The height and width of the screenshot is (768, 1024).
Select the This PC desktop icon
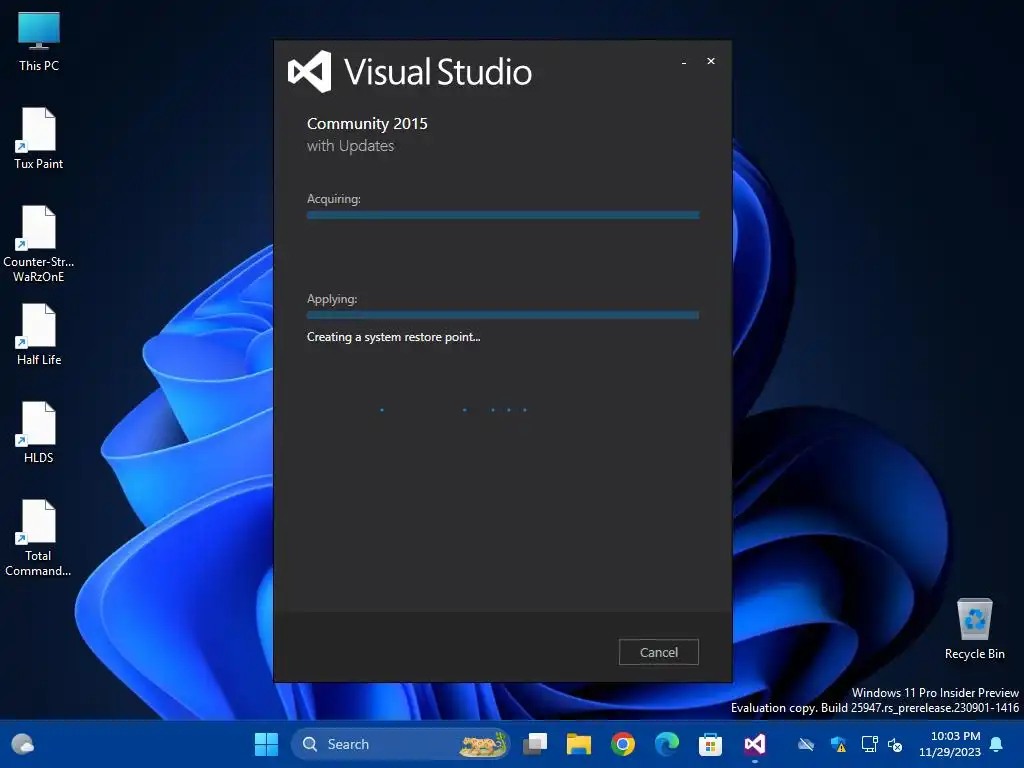[x=39, y=42]
